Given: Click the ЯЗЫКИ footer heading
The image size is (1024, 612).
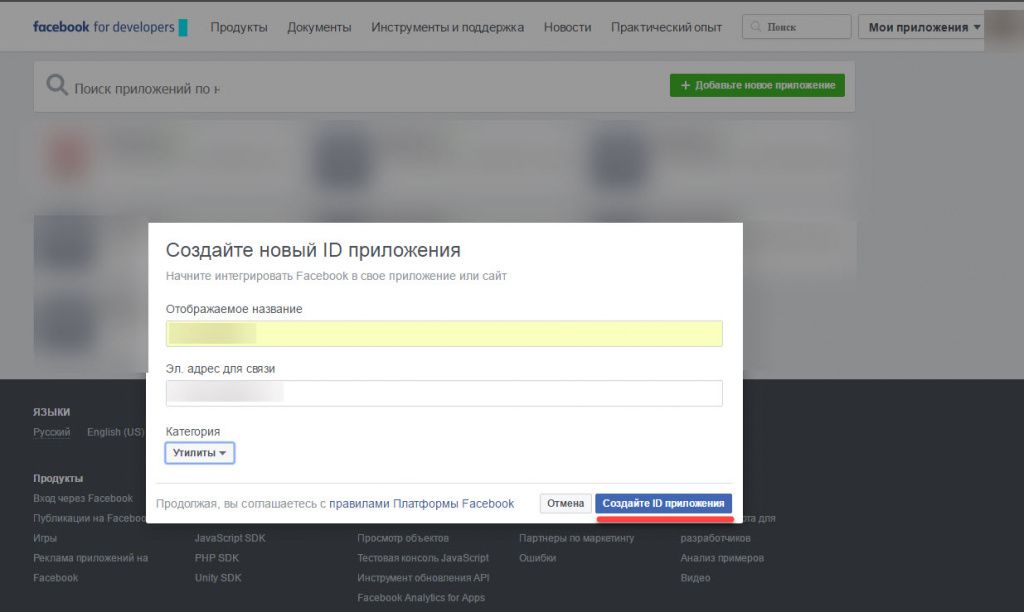Looking at the screenshot, I should coord(52,411).
